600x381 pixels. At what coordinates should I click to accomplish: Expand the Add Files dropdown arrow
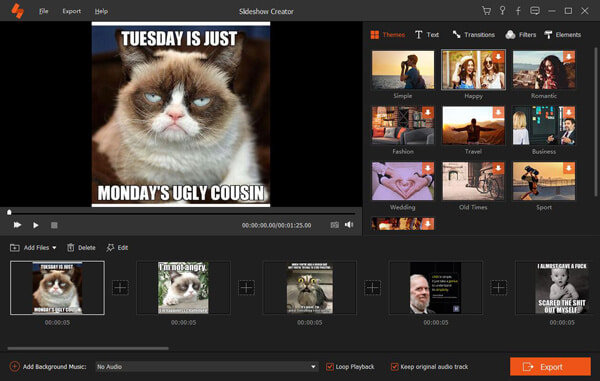click(x=54, y=248)
